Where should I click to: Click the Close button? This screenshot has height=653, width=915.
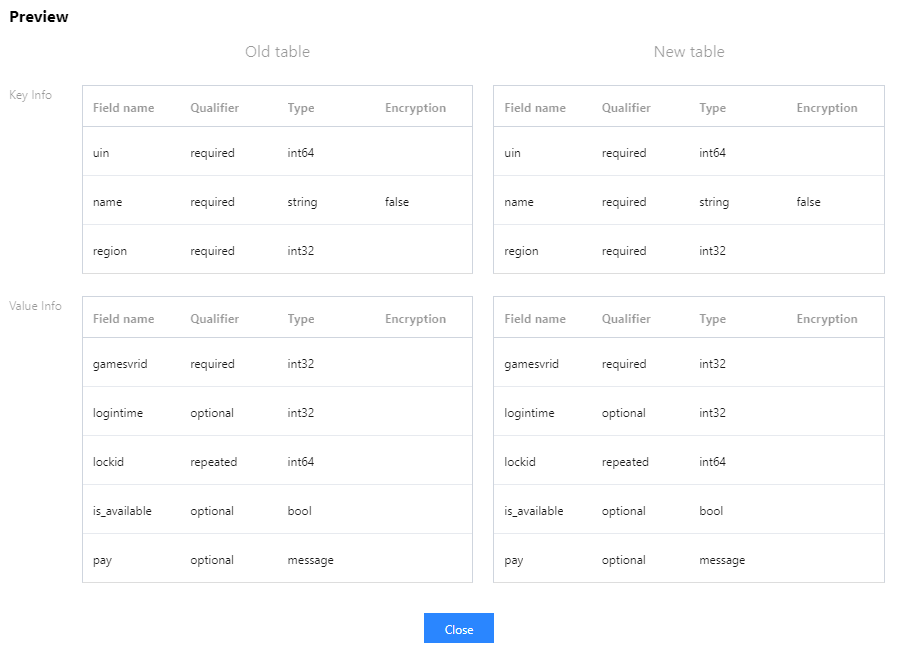coord(458,629)
